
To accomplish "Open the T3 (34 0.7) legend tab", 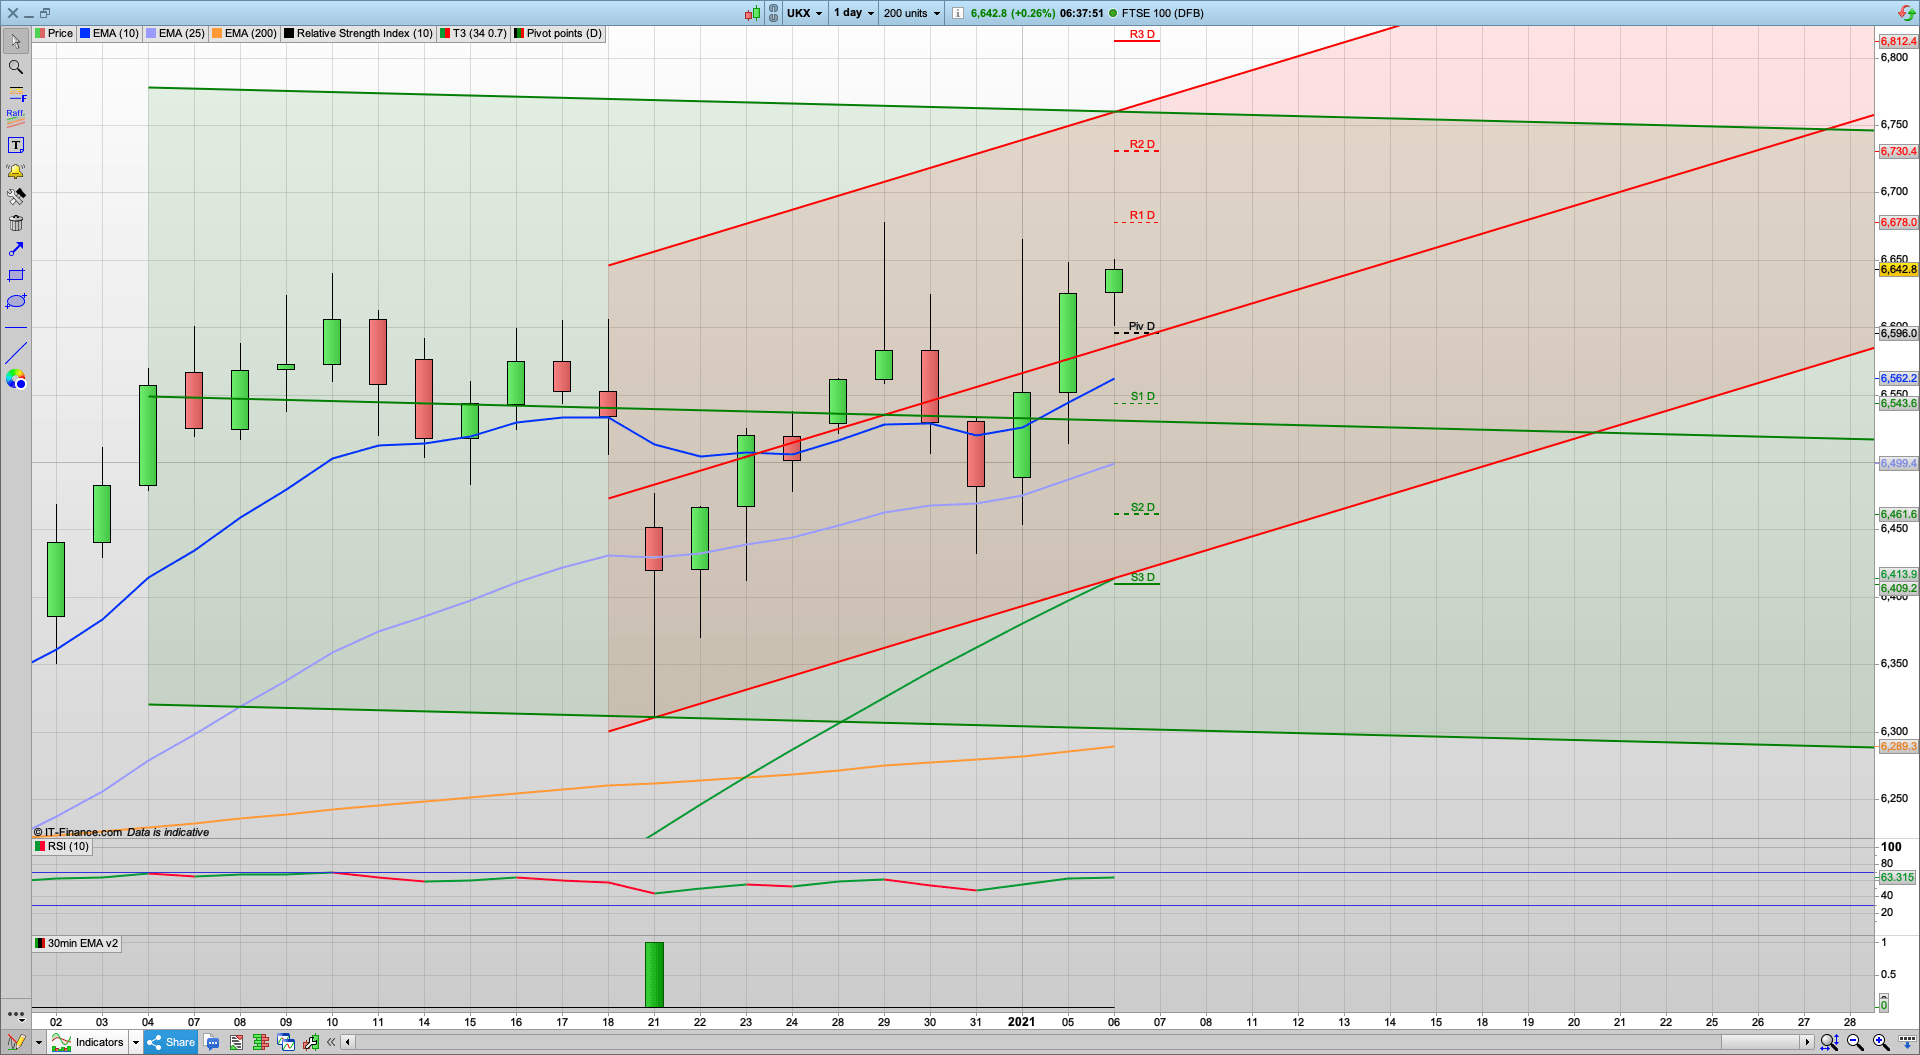I will [474, 33].
